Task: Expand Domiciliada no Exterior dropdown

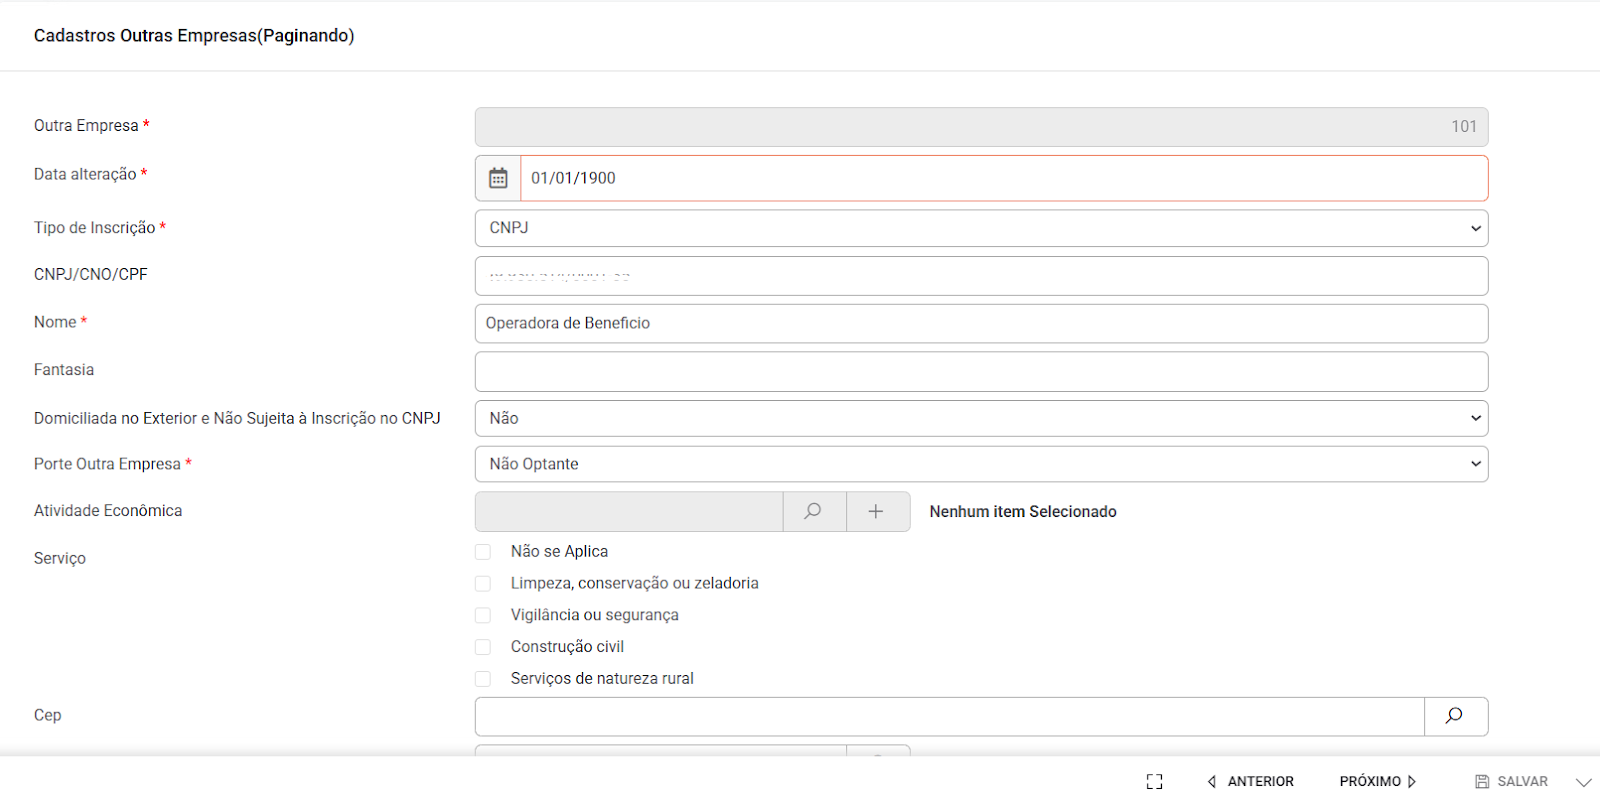Action: point(980,418)
